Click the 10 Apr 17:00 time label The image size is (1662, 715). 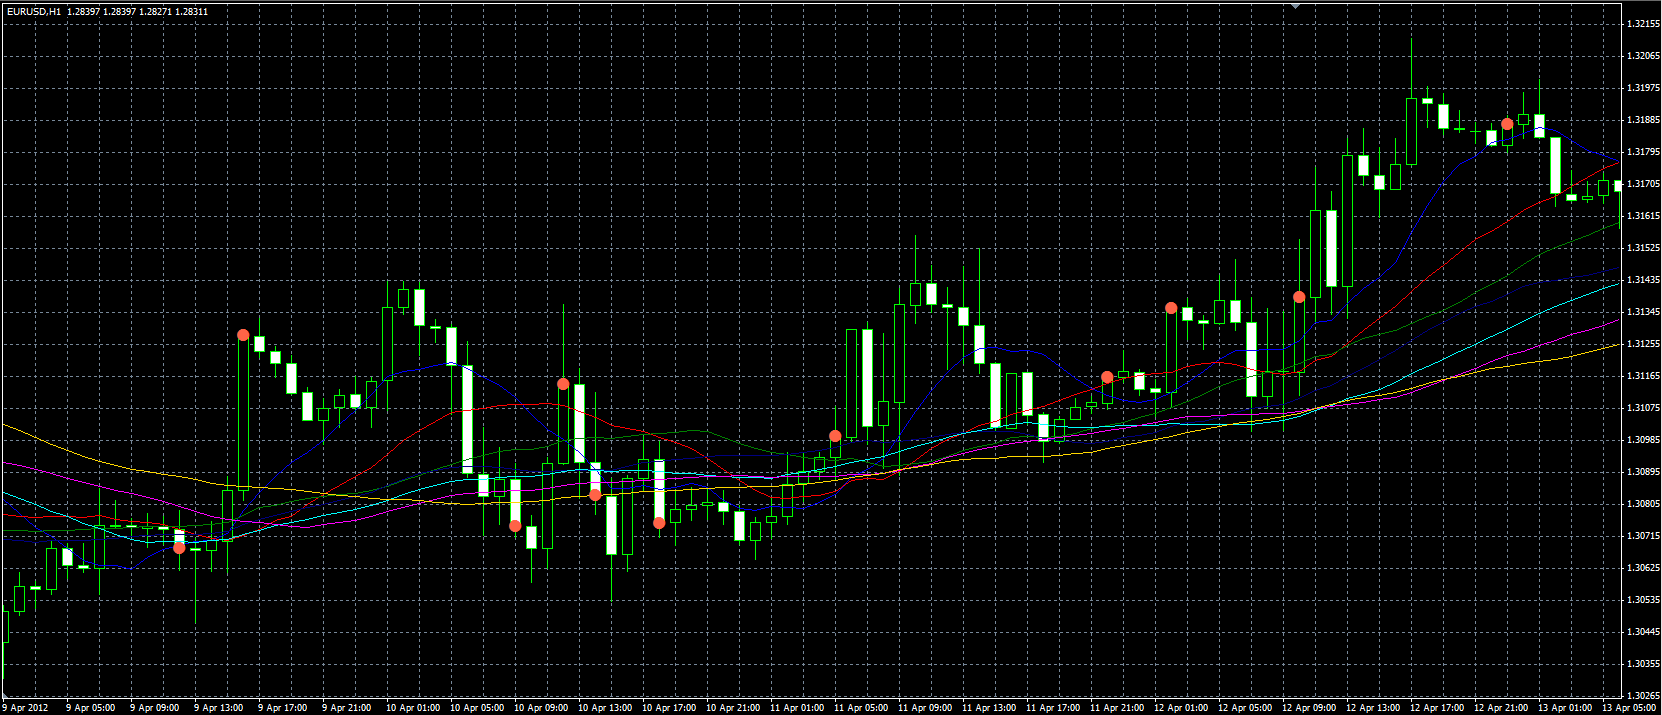click(x=669, y=708)
